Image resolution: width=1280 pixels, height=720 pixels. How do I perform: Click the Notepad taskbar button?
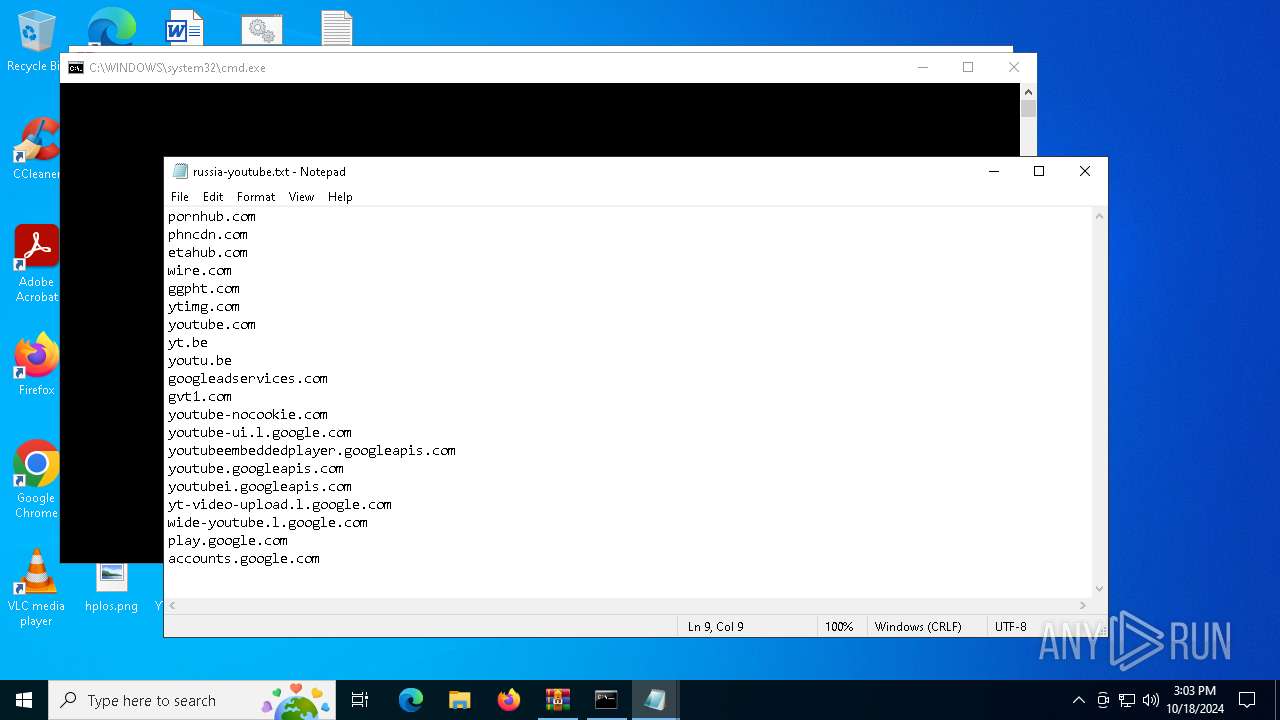(x=655, y=700)
